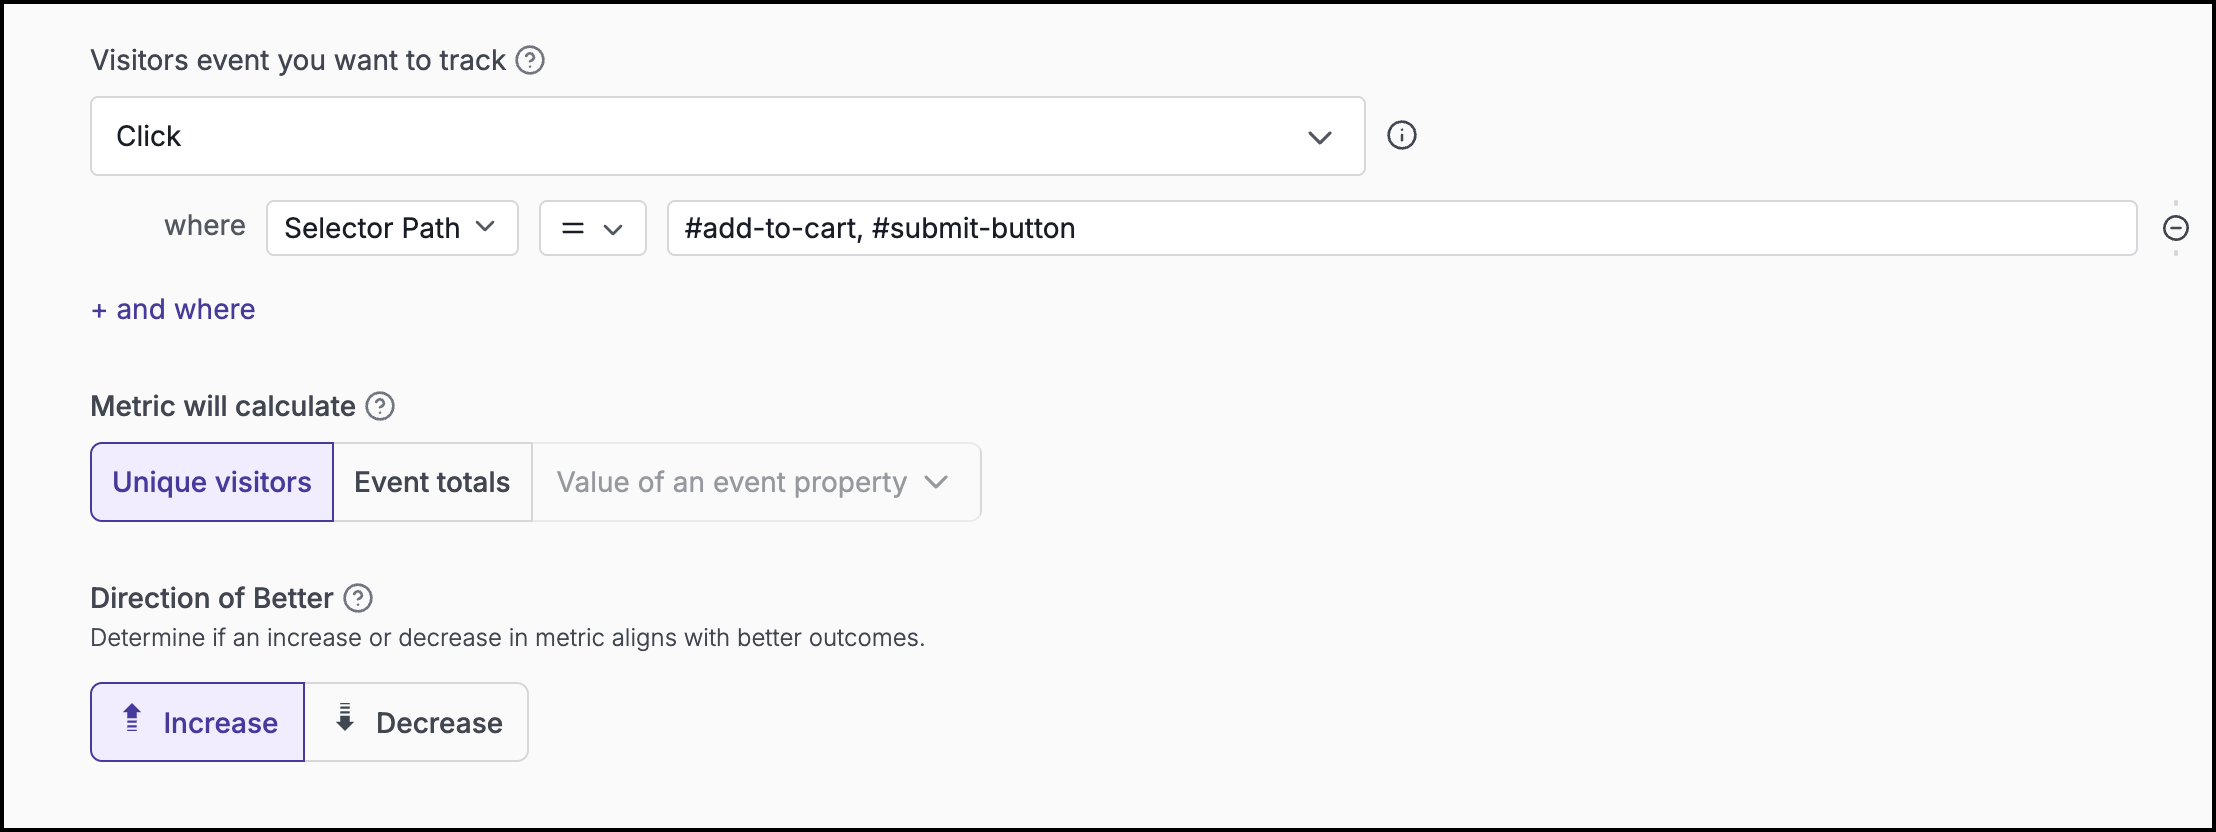2216x832 pixels.
Task: Click the info icon beside Click dropdown
Action: click(x=1401, y=135)
